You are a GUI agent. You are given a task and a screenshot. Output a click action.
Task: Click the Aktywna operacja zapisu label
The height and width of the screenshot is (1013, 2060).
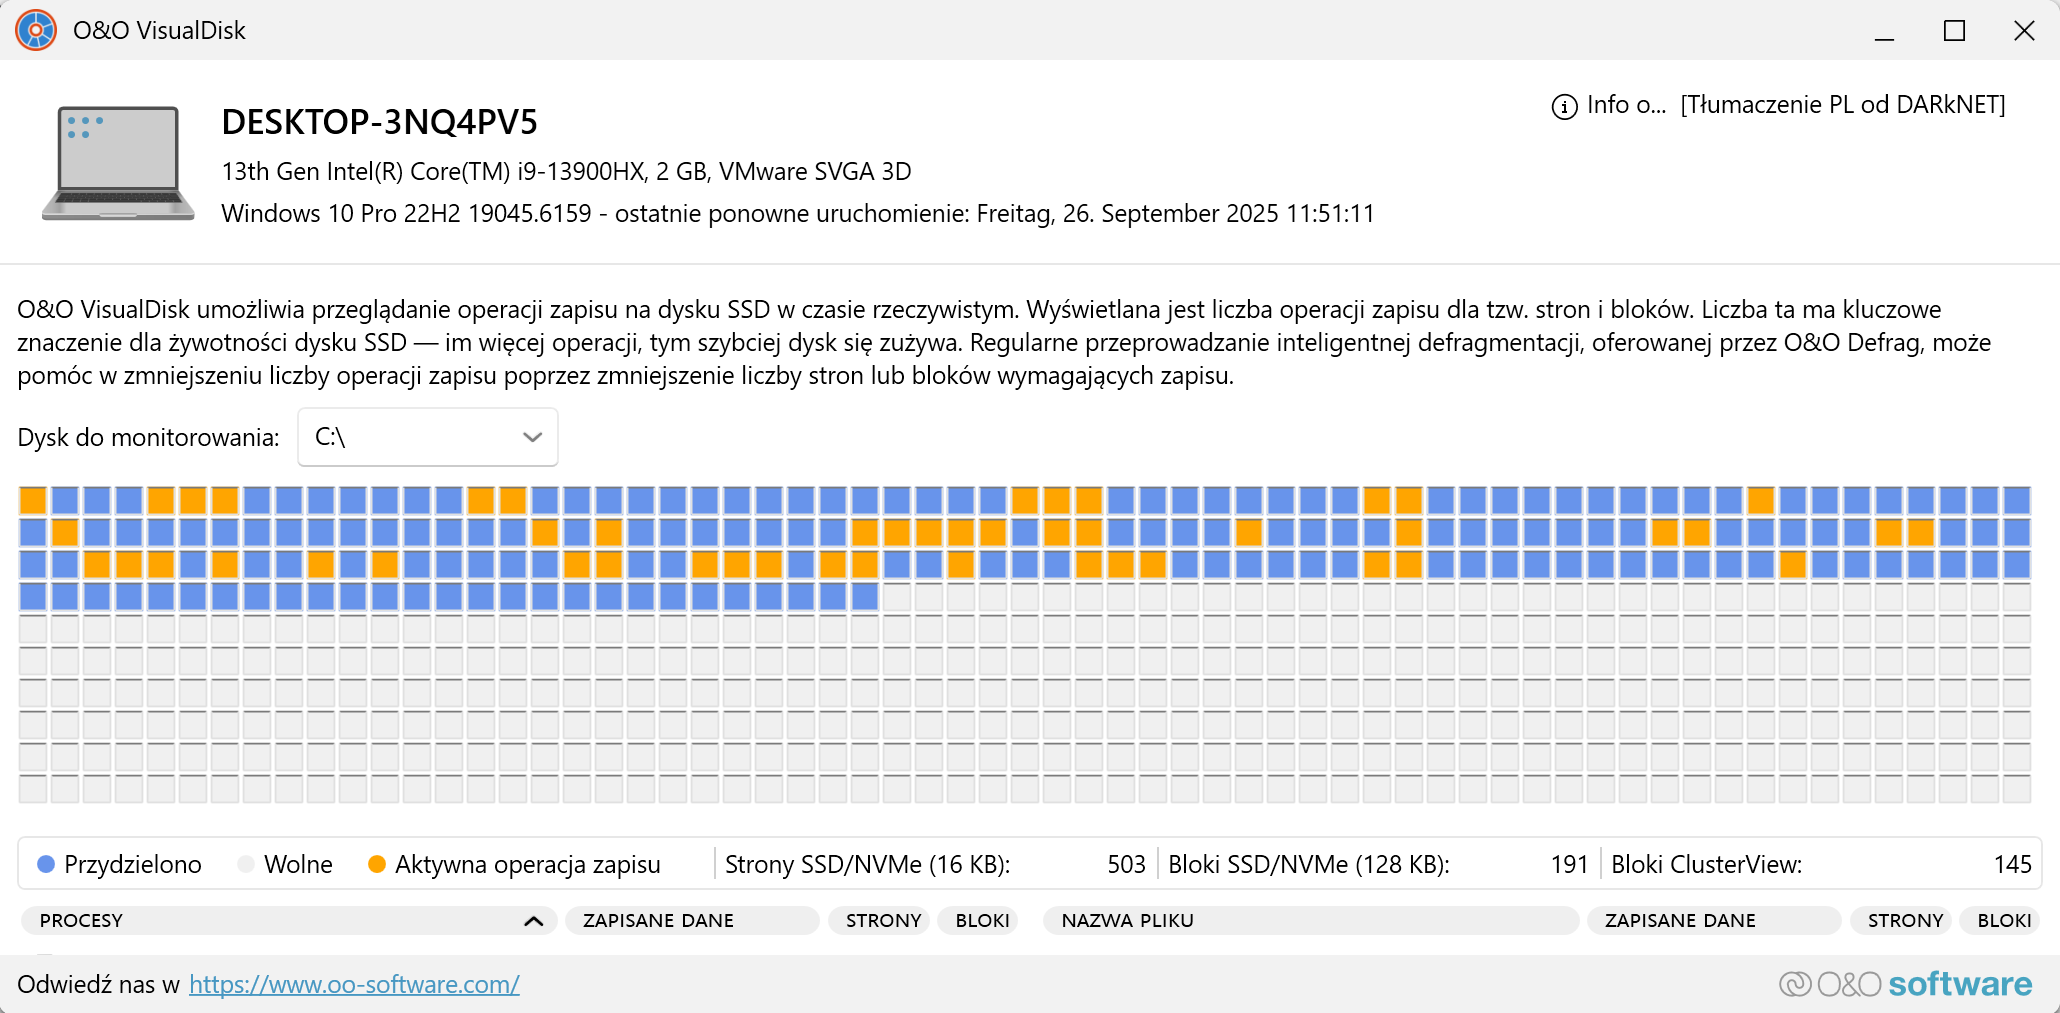click(527, 864)
